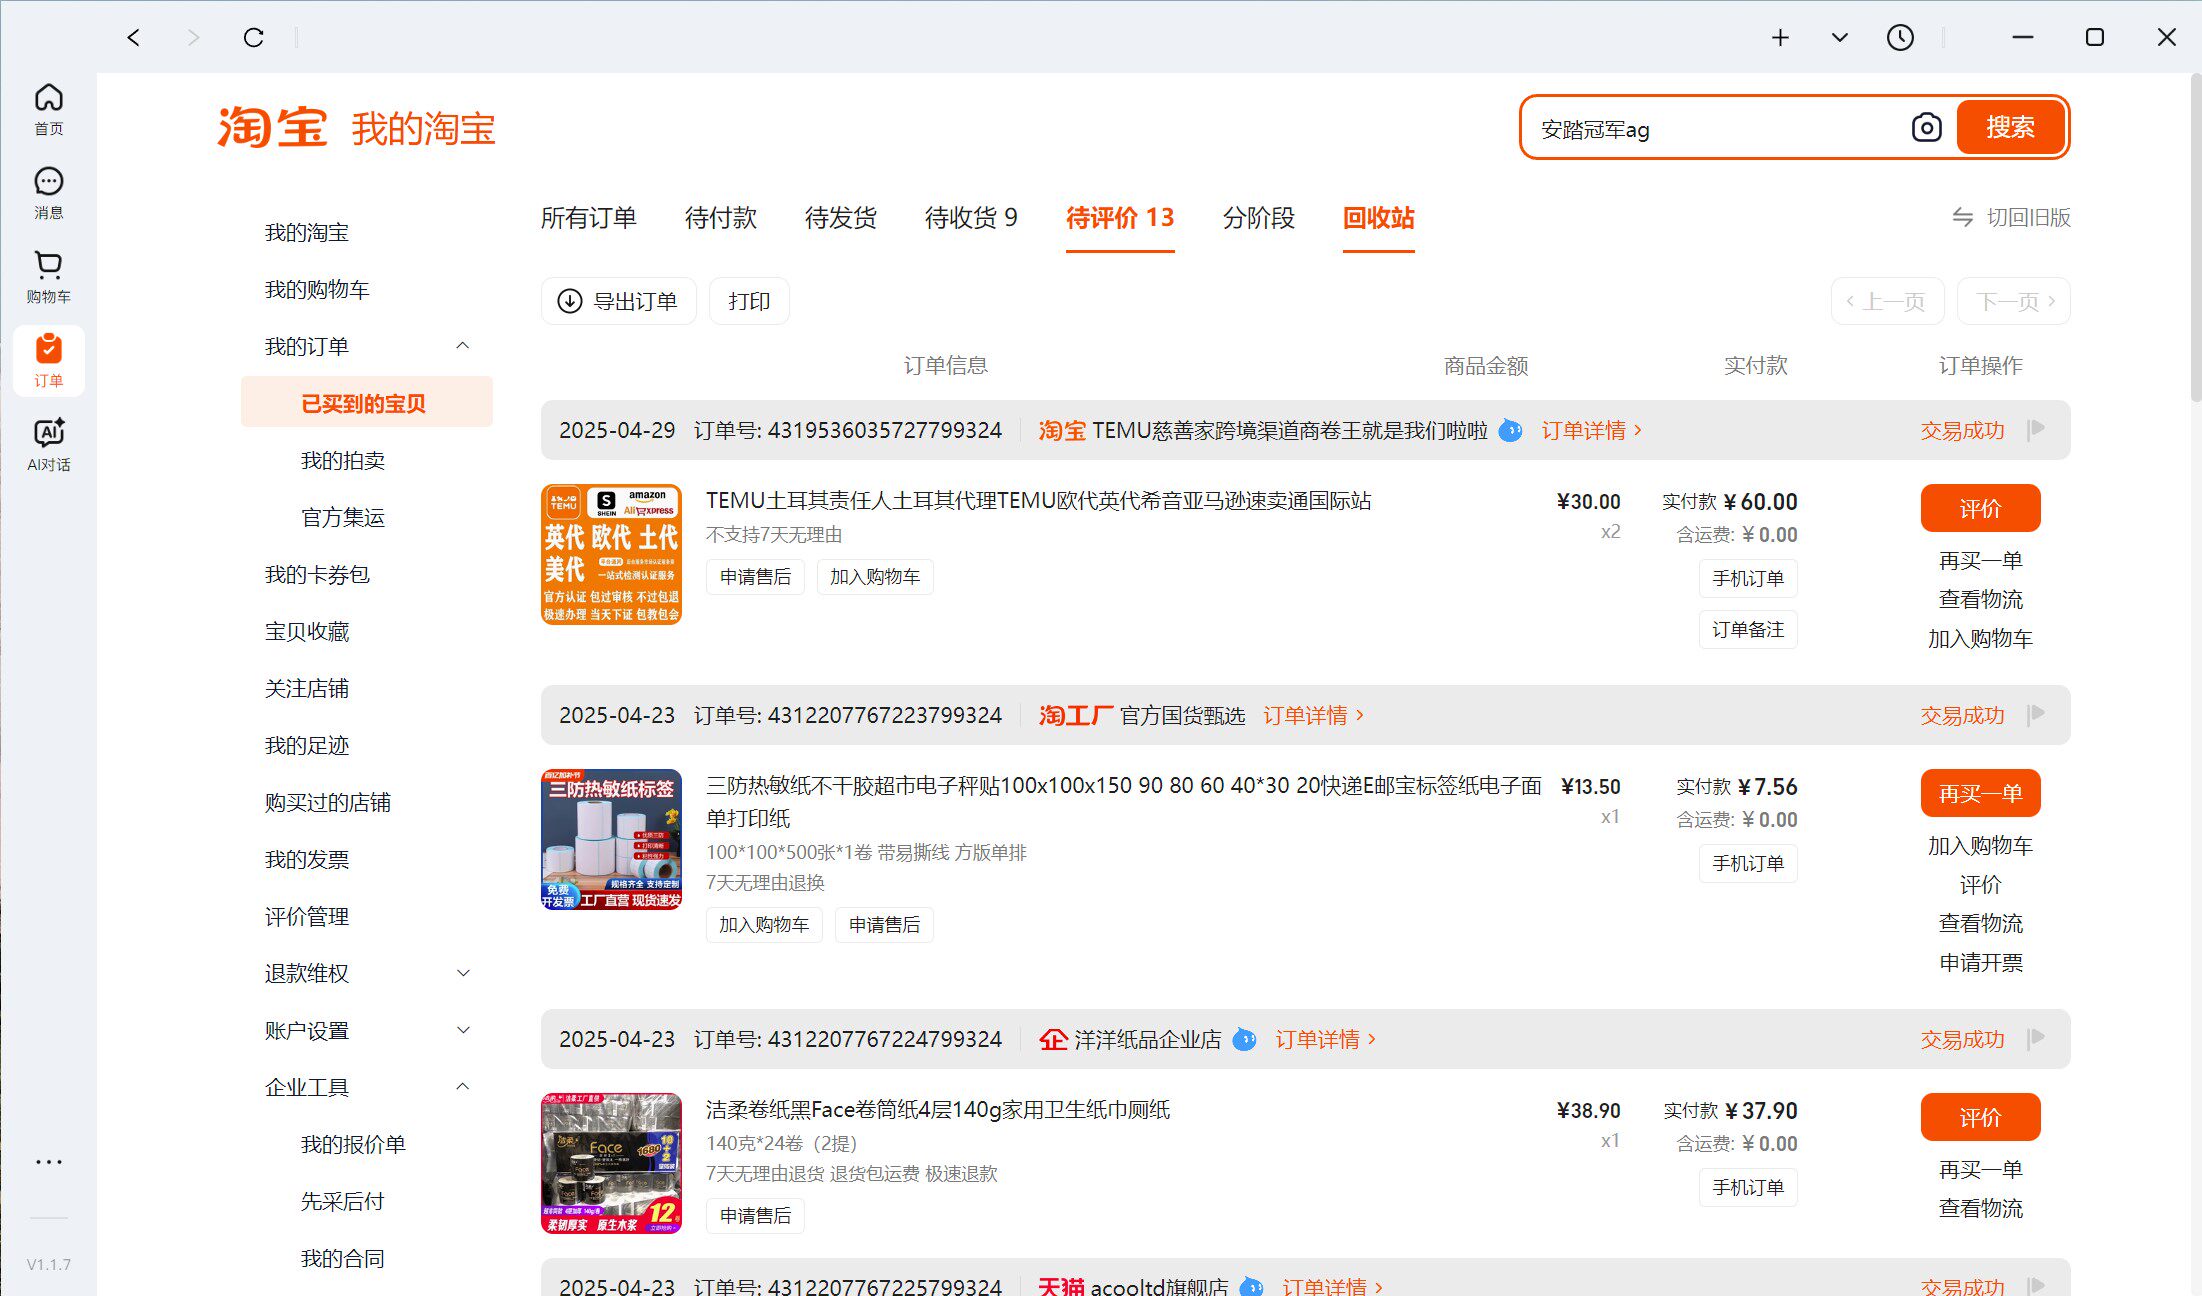Viewport: 2202px width, 1296px height.
Task: Click 导出订单 export button
Action: [x=618, y=301]
